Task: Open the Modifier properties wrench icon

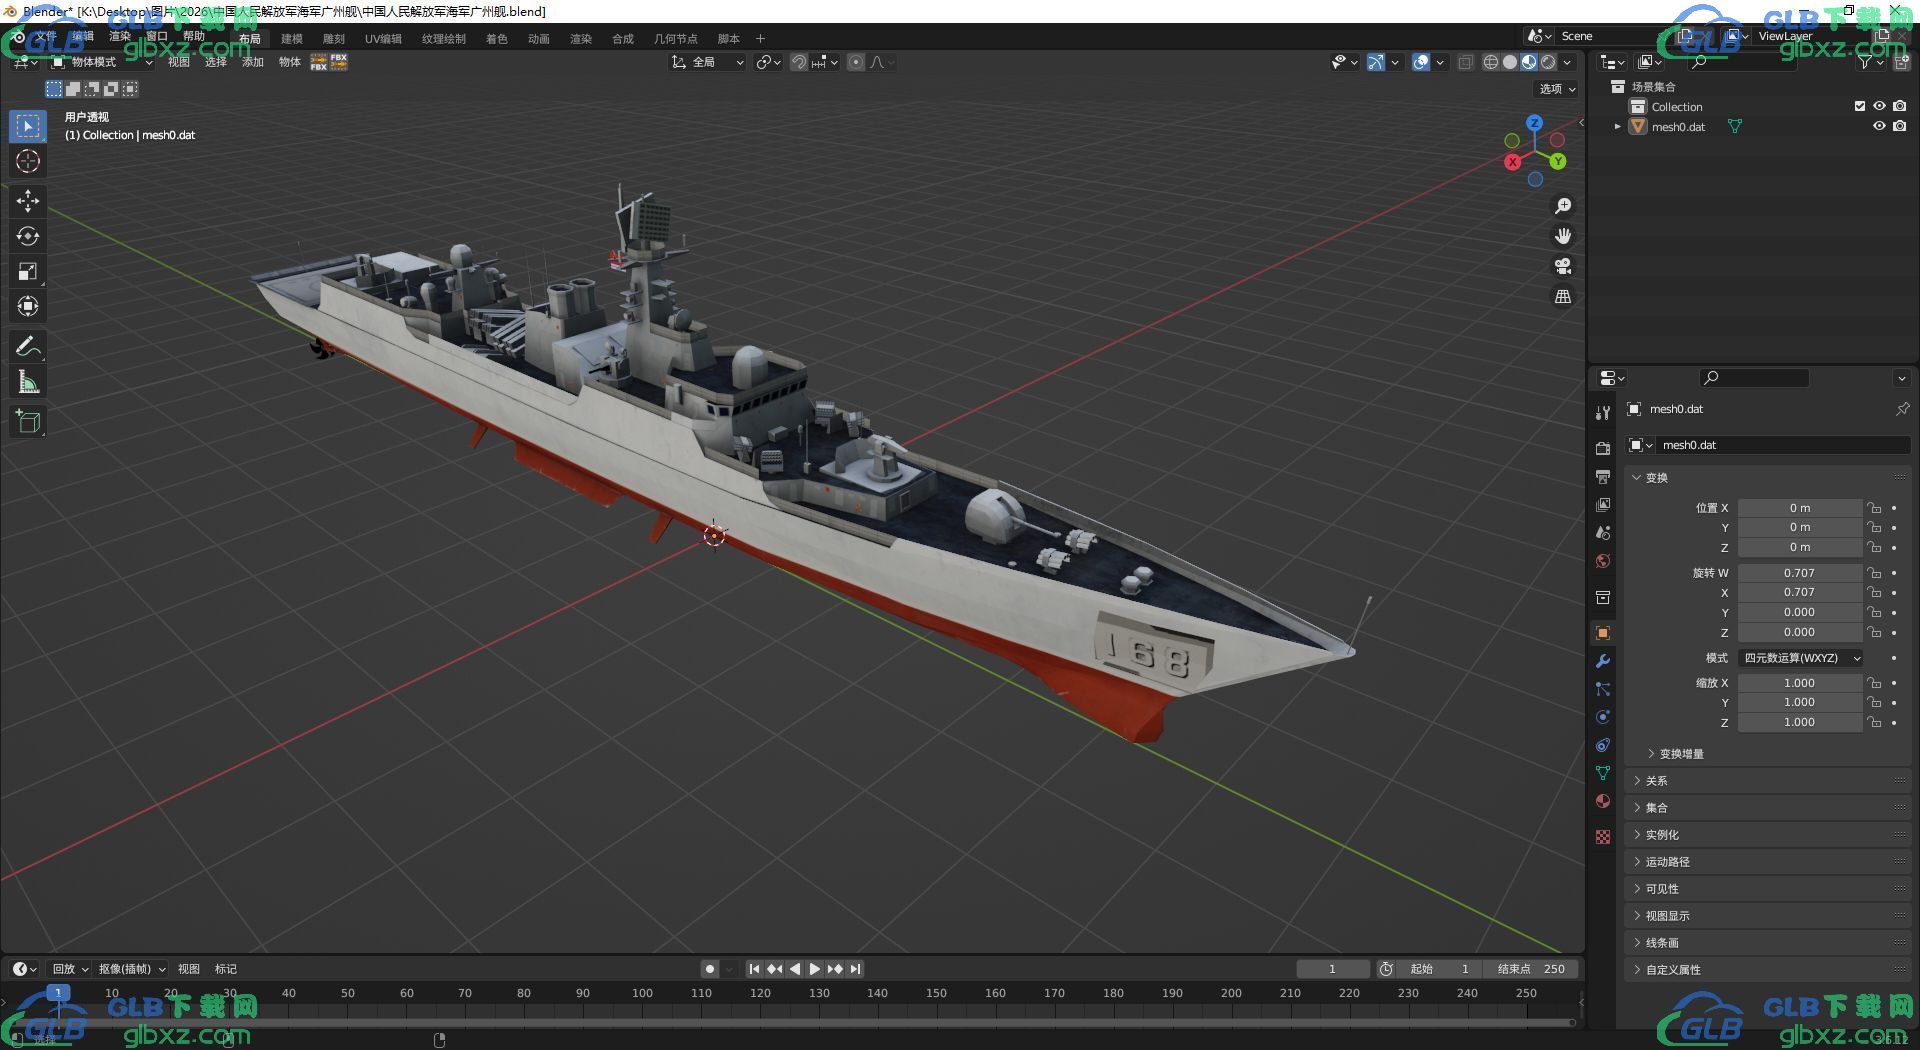Action: (1603, 661)
